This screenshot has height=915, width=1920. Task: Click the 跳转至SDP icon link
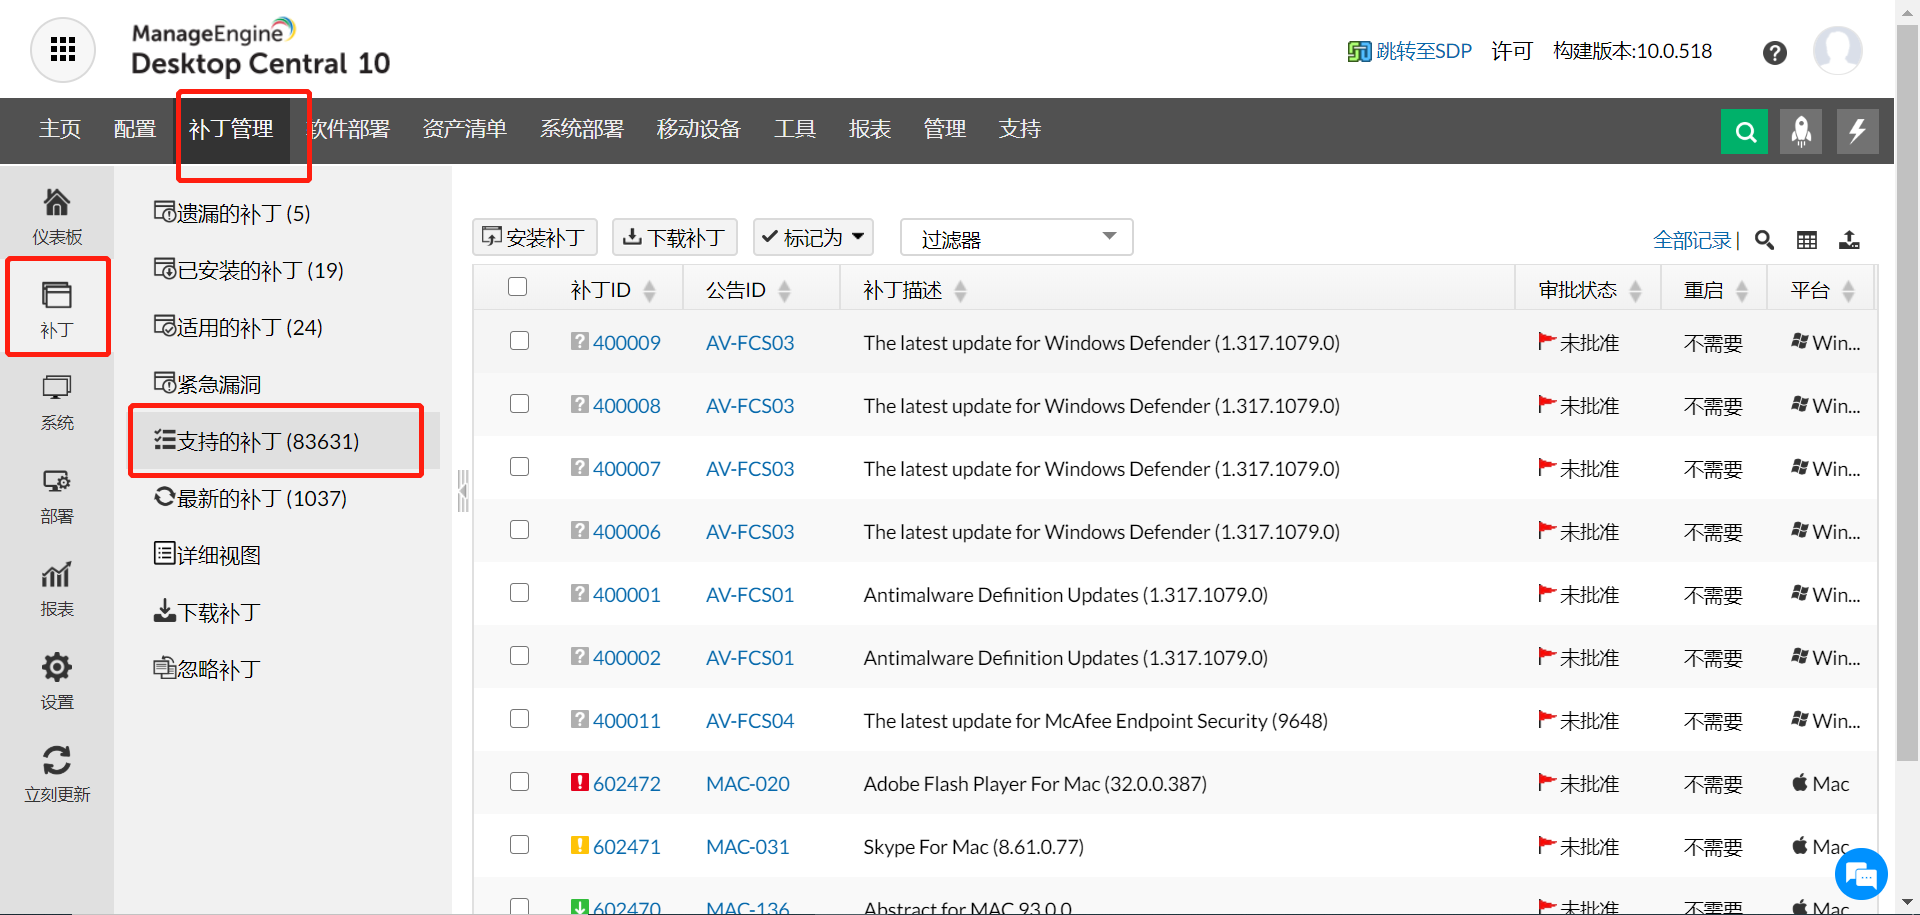1410,51
